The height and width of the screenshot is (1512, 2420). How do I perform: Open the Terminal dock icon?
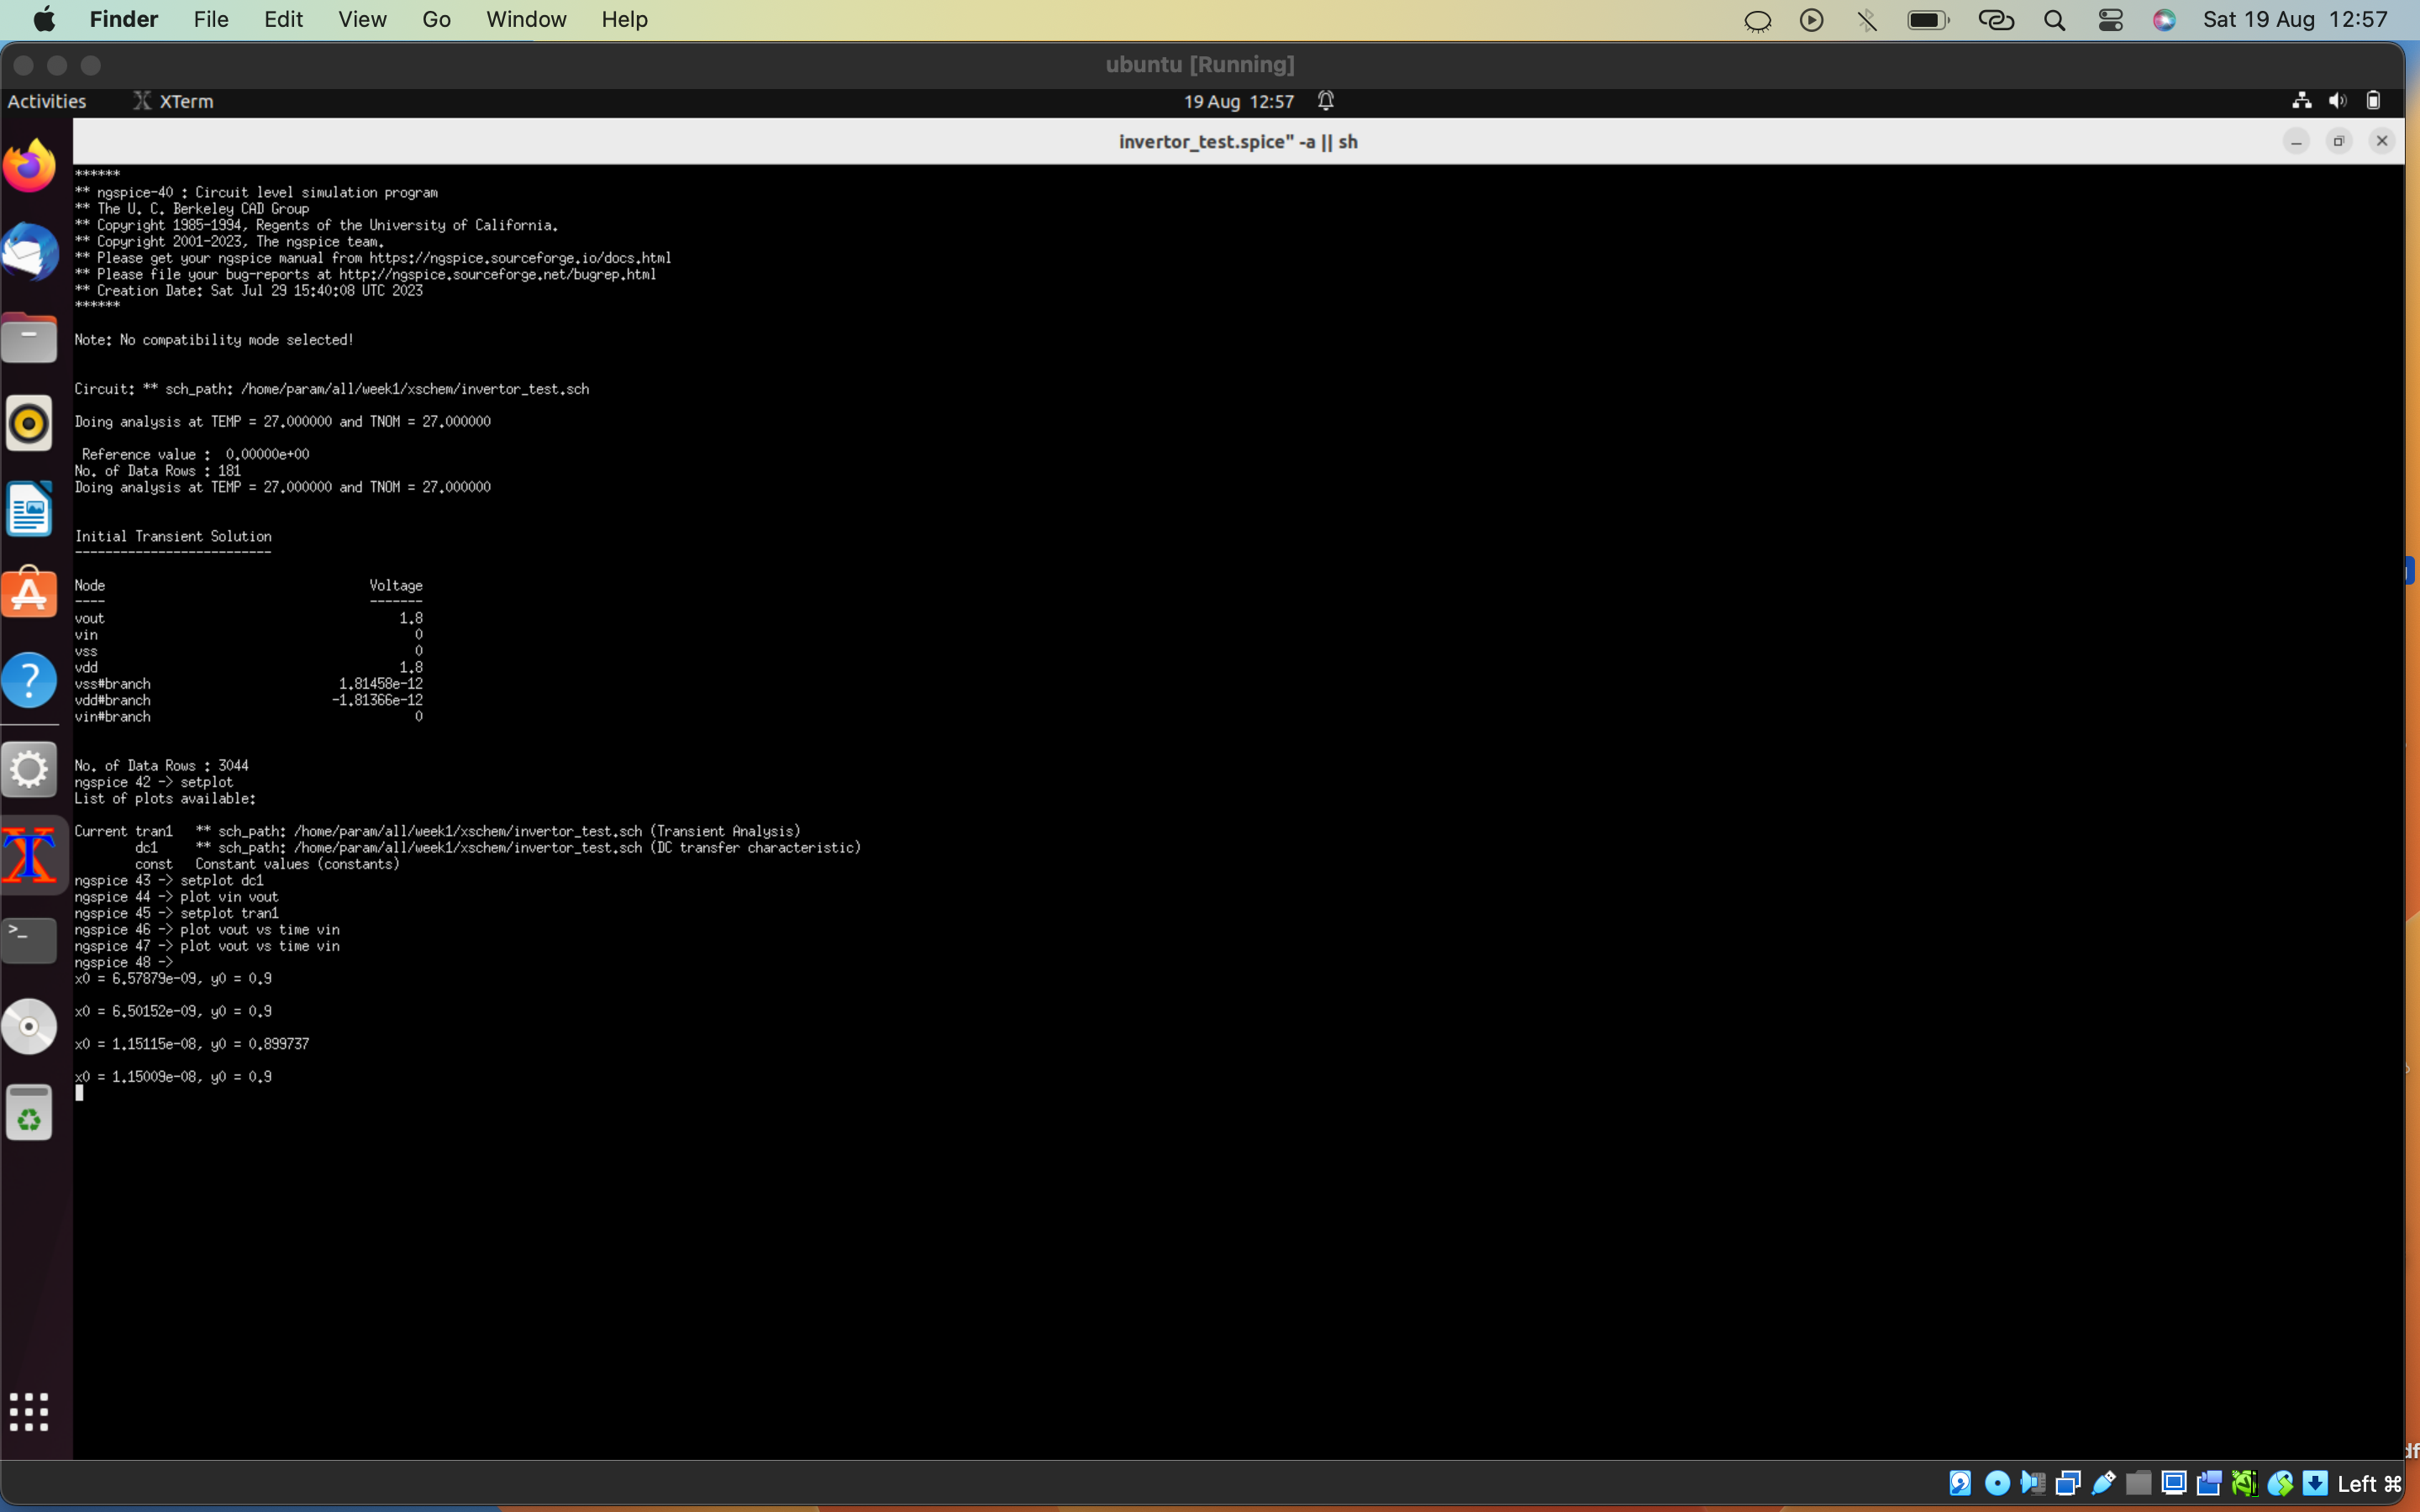click(29, 940)
